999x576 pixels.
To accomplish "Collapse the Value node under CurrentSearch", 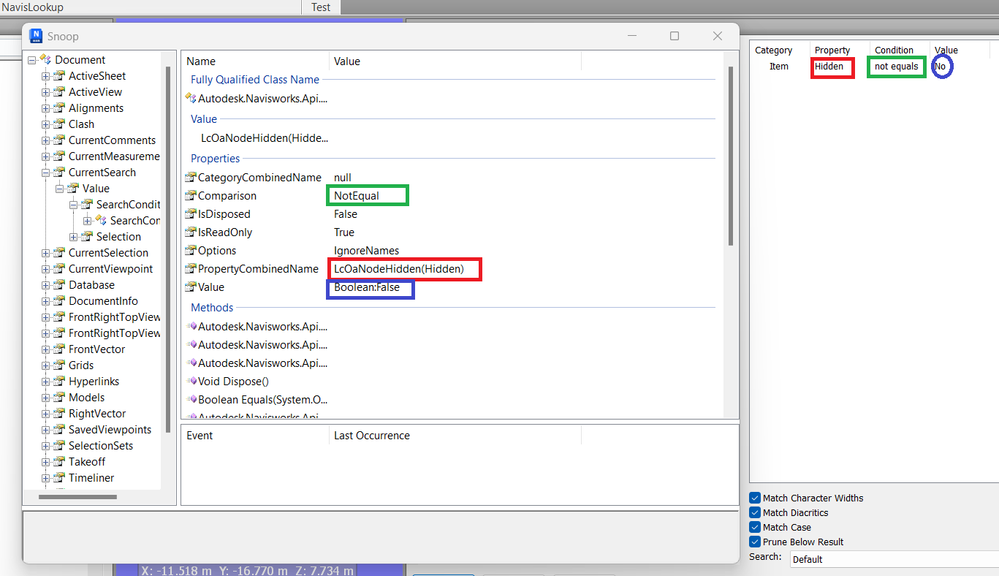I will point(59,189).
